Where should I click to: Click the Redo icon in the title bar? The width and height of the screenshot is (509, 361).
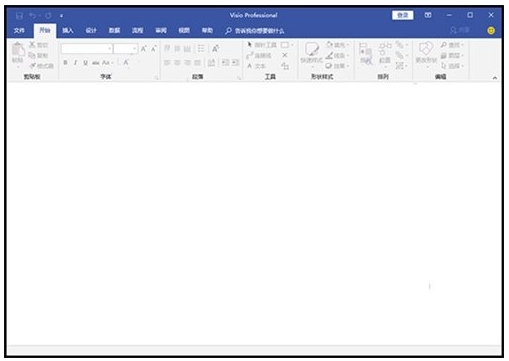coord(48,16)
